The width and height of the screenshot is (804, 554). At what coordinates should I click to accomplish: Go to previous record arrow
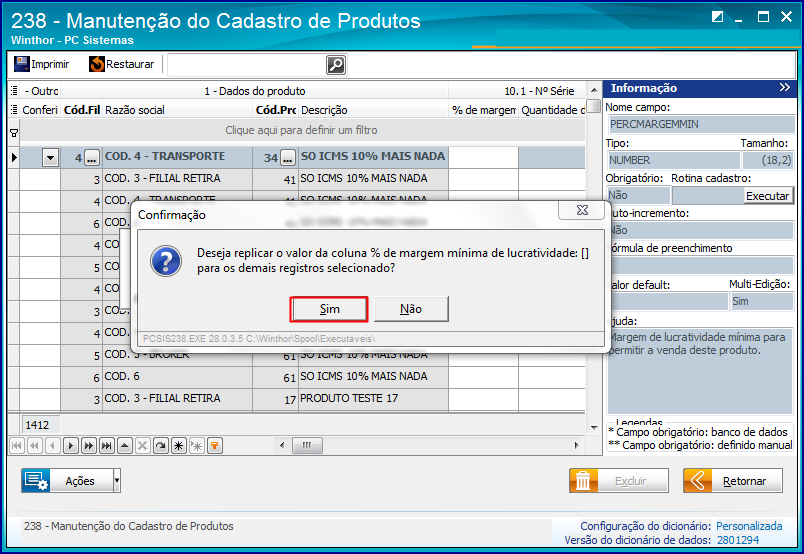pos(53,446)
